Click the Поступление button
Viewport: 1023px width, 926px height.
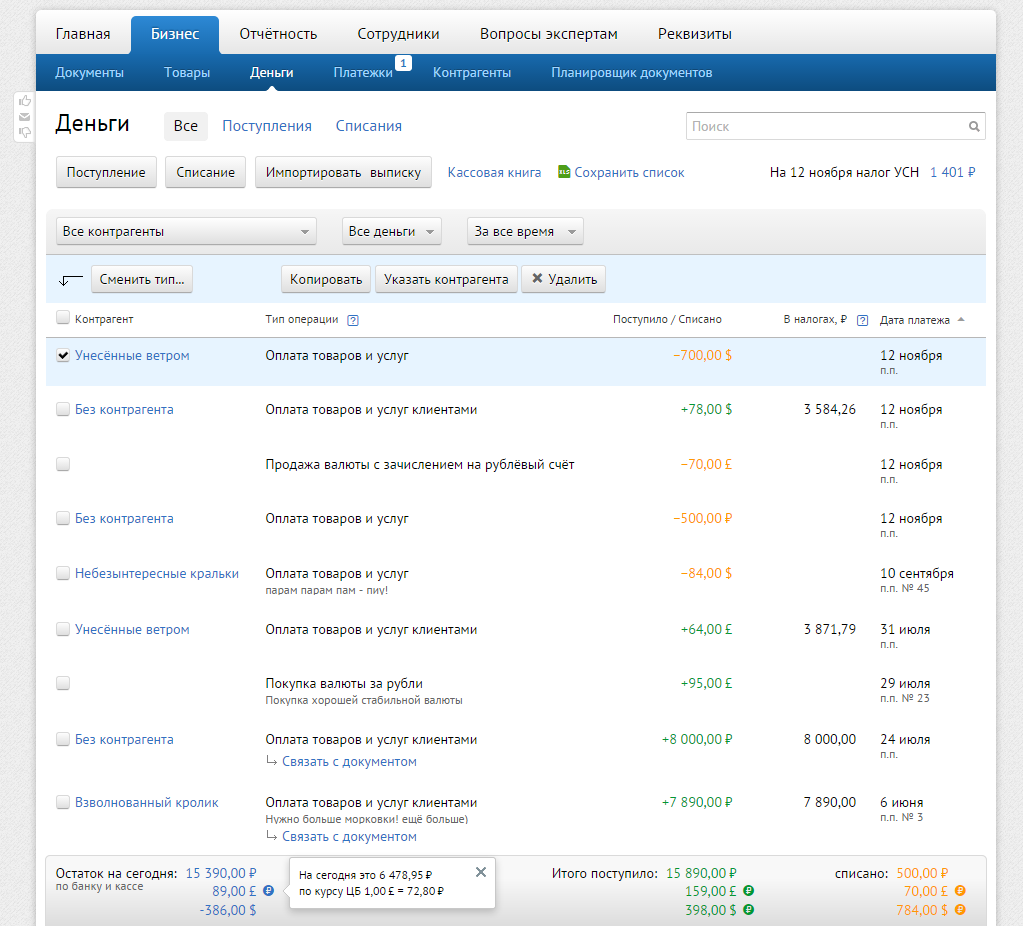(106, 172)
